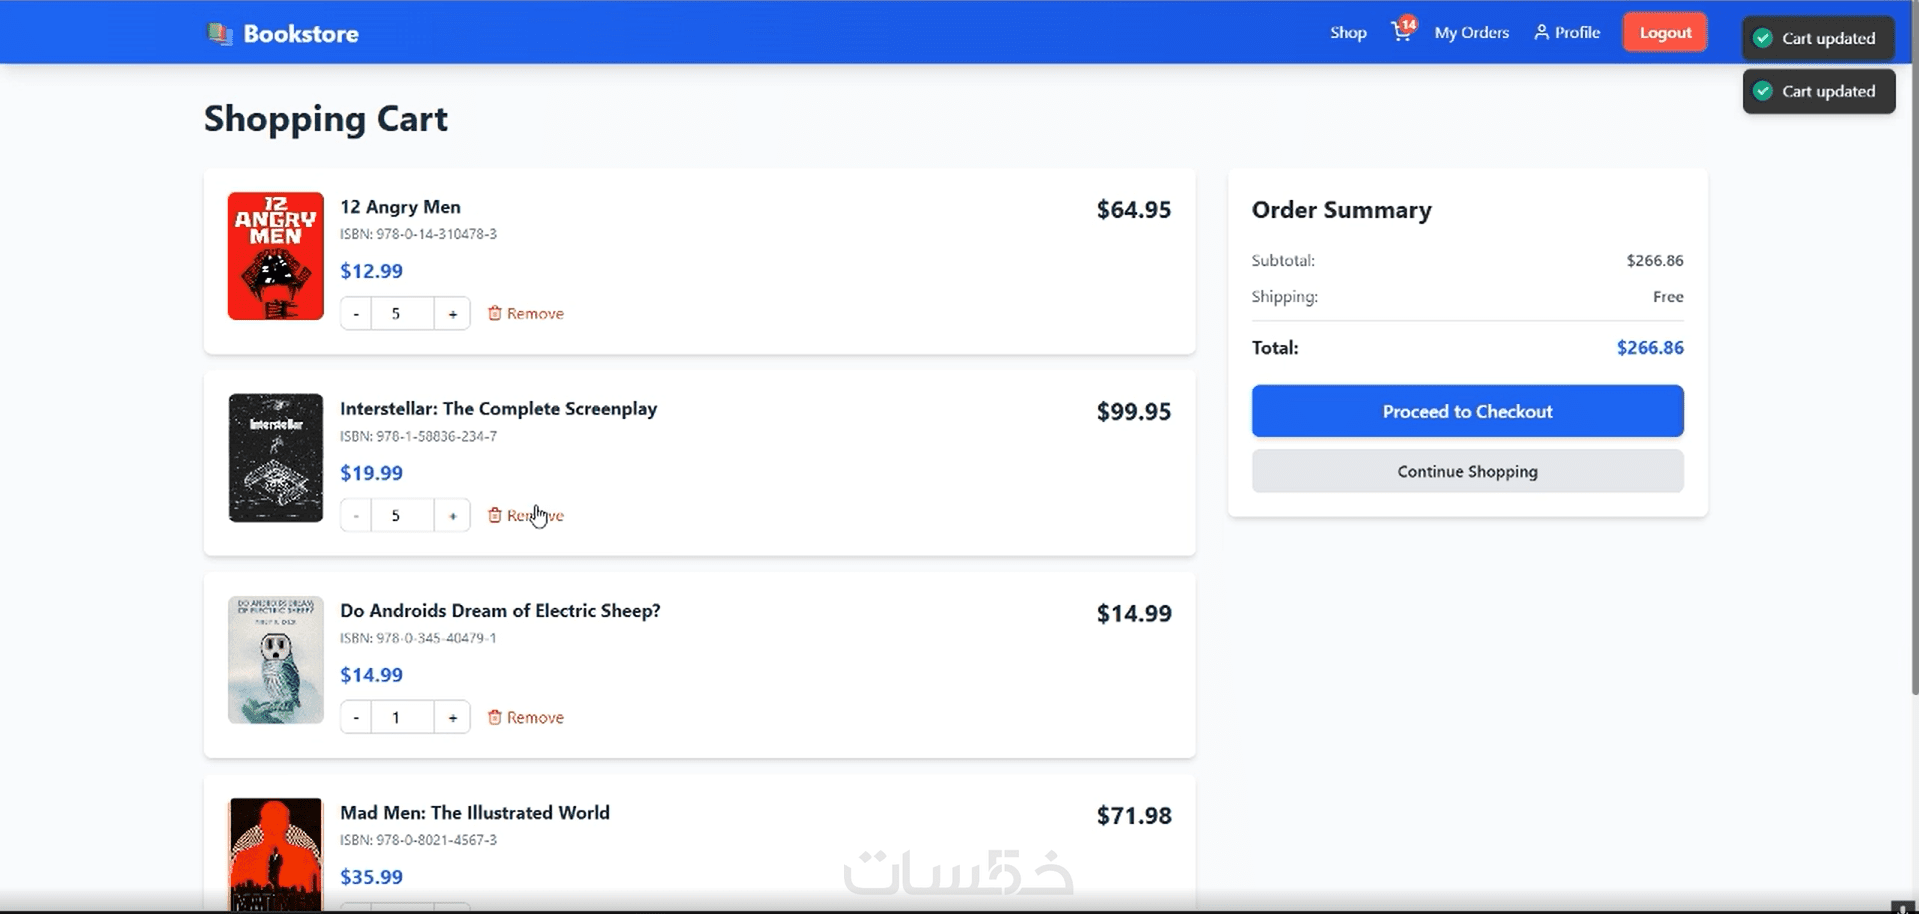The height and width of the screenshot is (914, 1919).
Task: Remove Interstellar: The Complete Screenplay from cart
Action: pyautogui.click(x=526, y=516)
